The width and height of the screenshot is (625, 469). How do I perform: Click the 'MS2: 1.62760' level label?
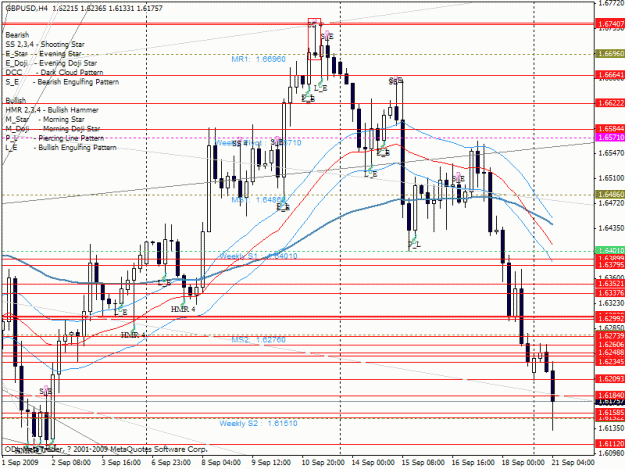pos(259,340)
